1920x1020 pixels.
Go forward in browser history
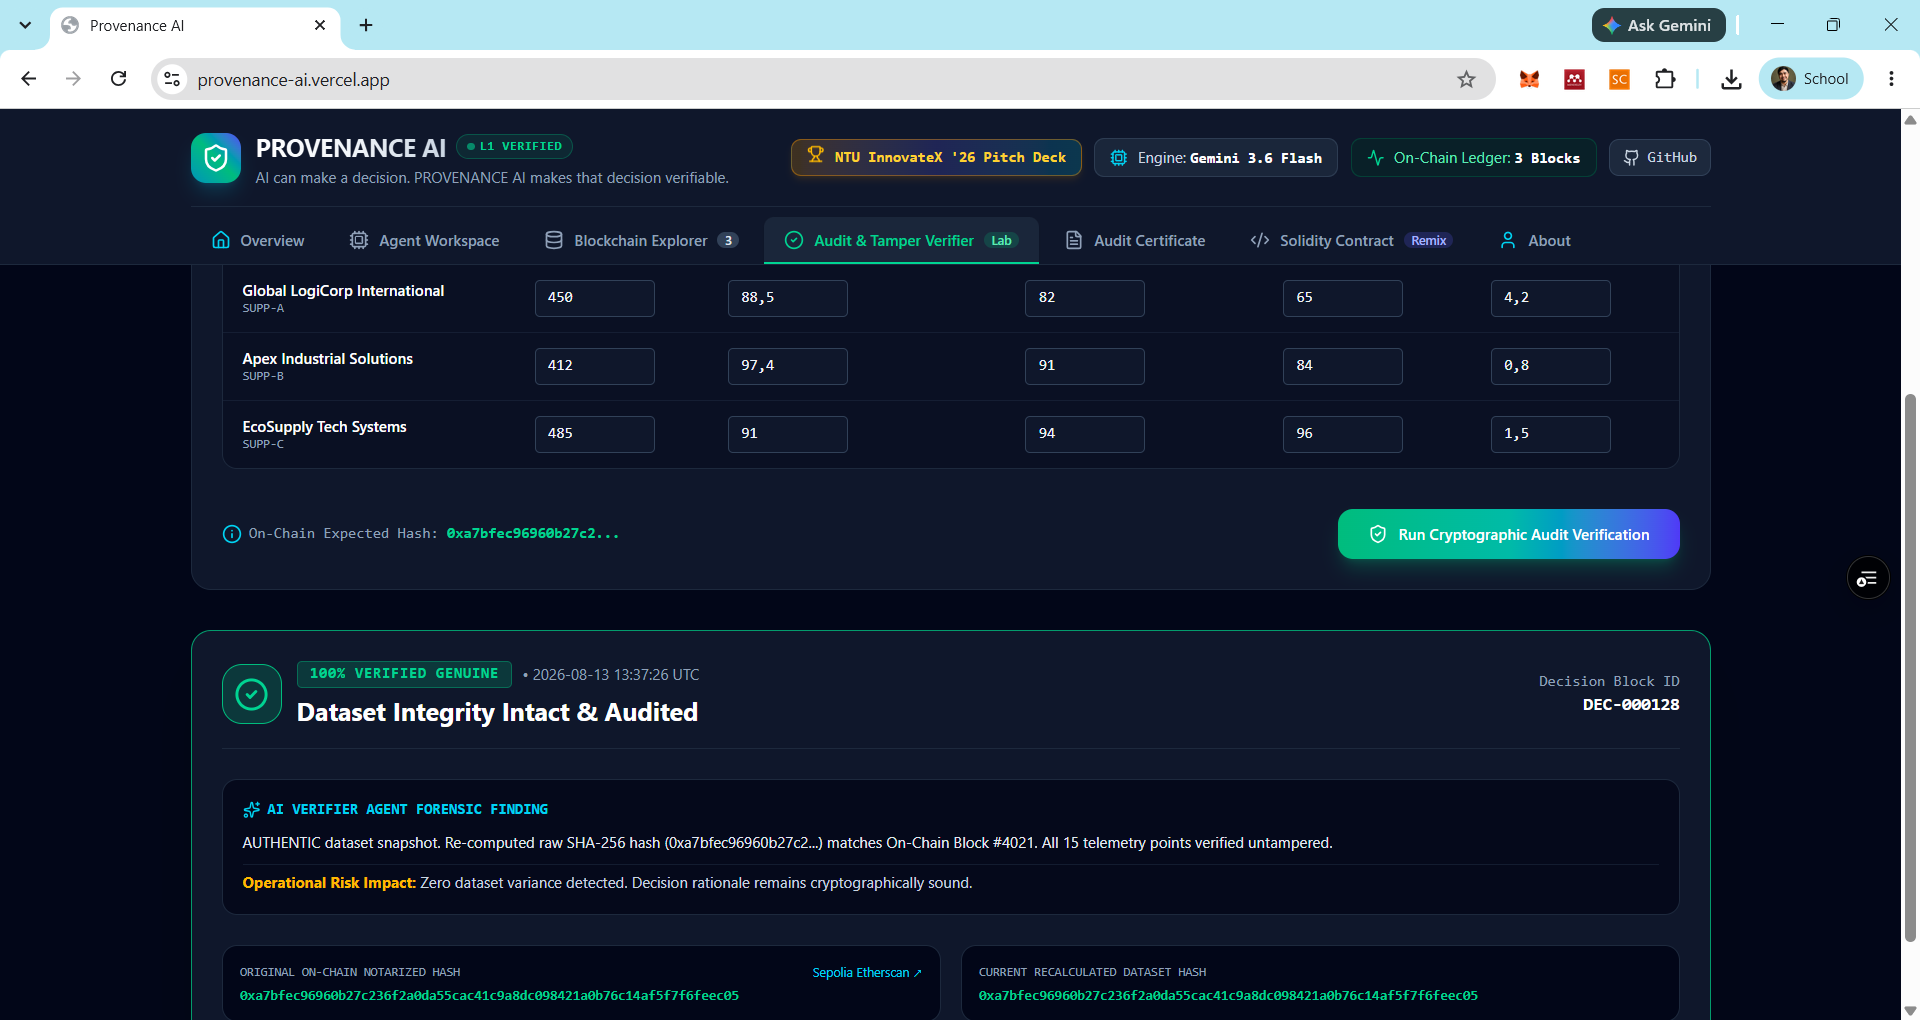[73, 79]
